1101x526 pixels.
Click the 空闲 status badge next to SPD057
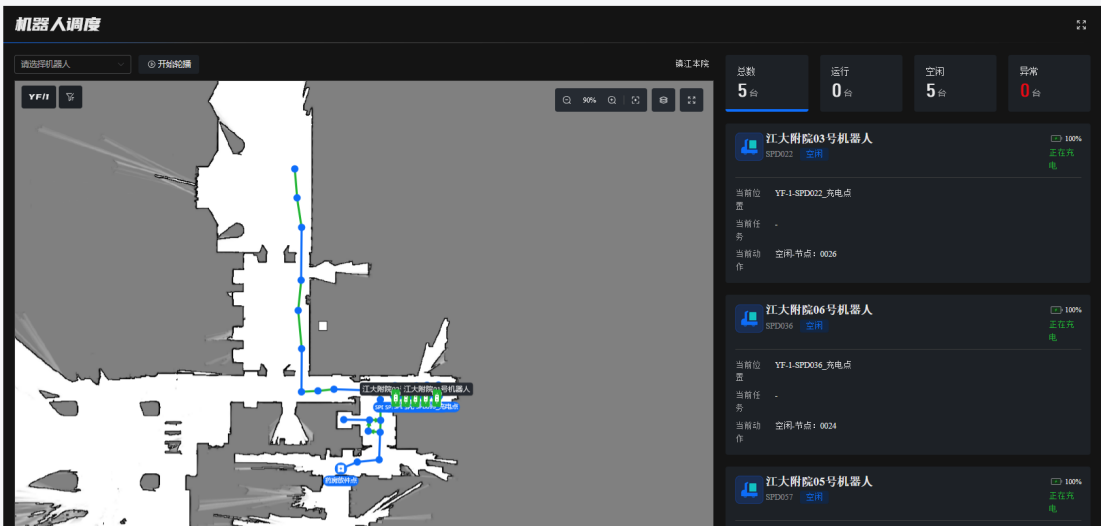coord(814,497)
